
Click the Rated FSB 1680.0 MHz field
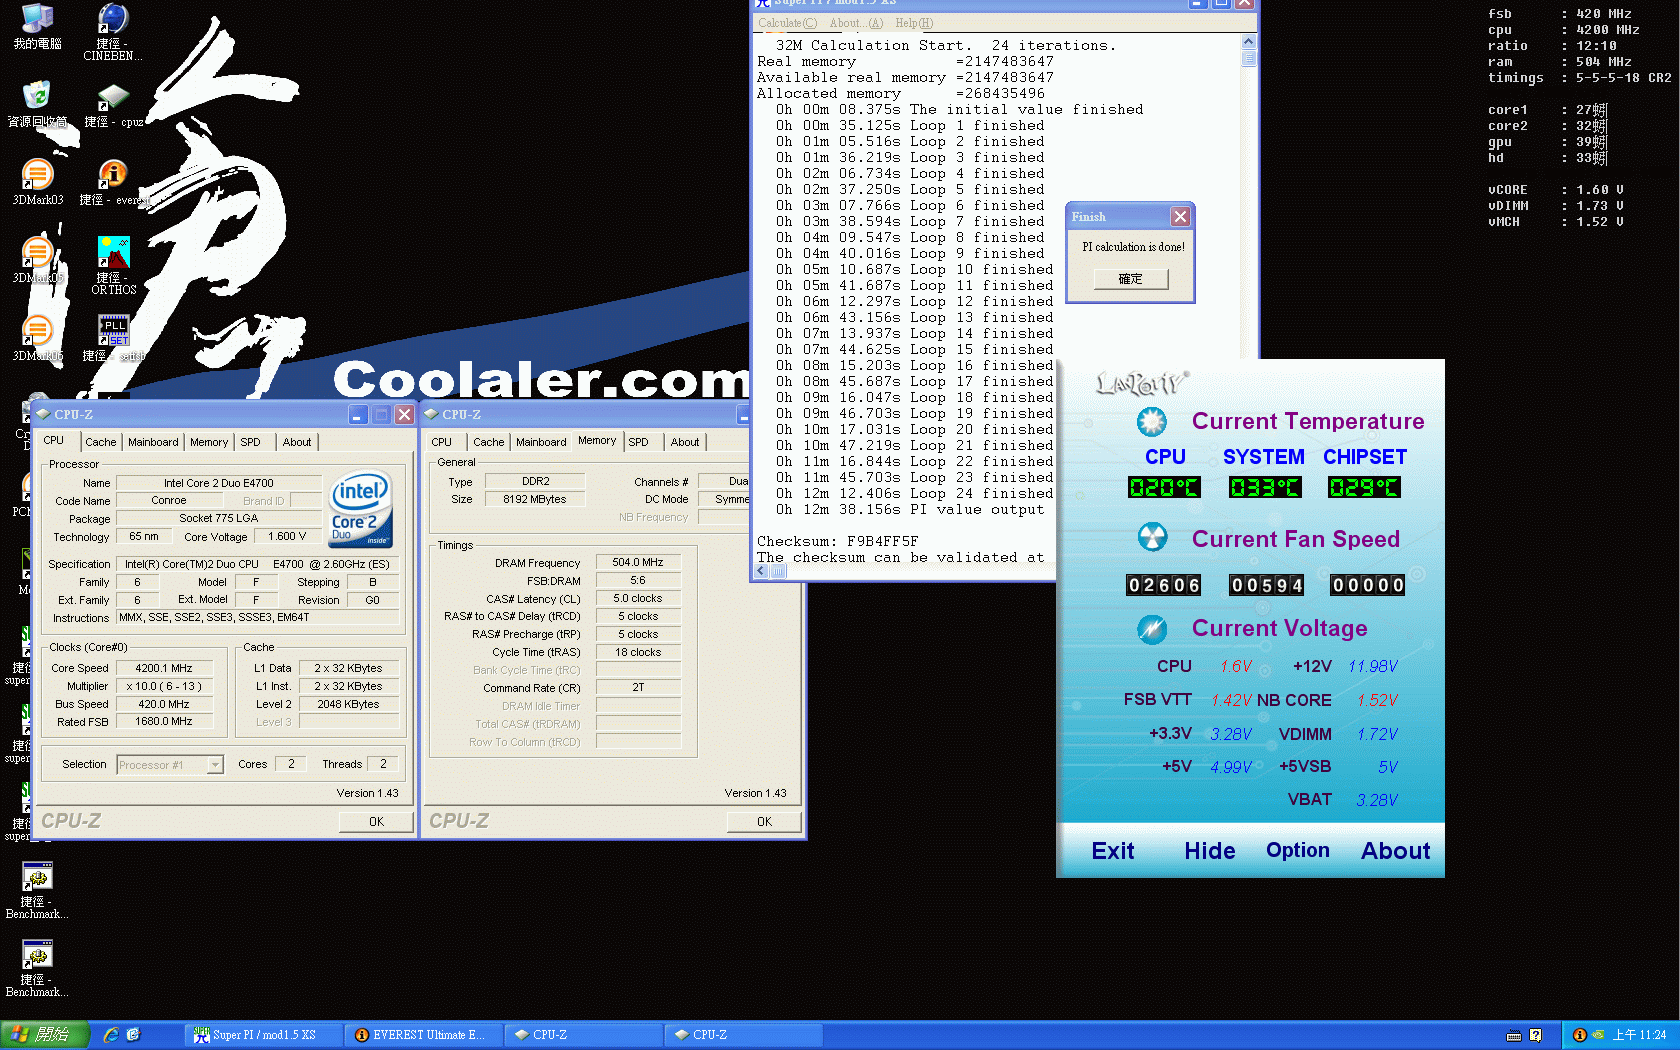tap(164, 721)
